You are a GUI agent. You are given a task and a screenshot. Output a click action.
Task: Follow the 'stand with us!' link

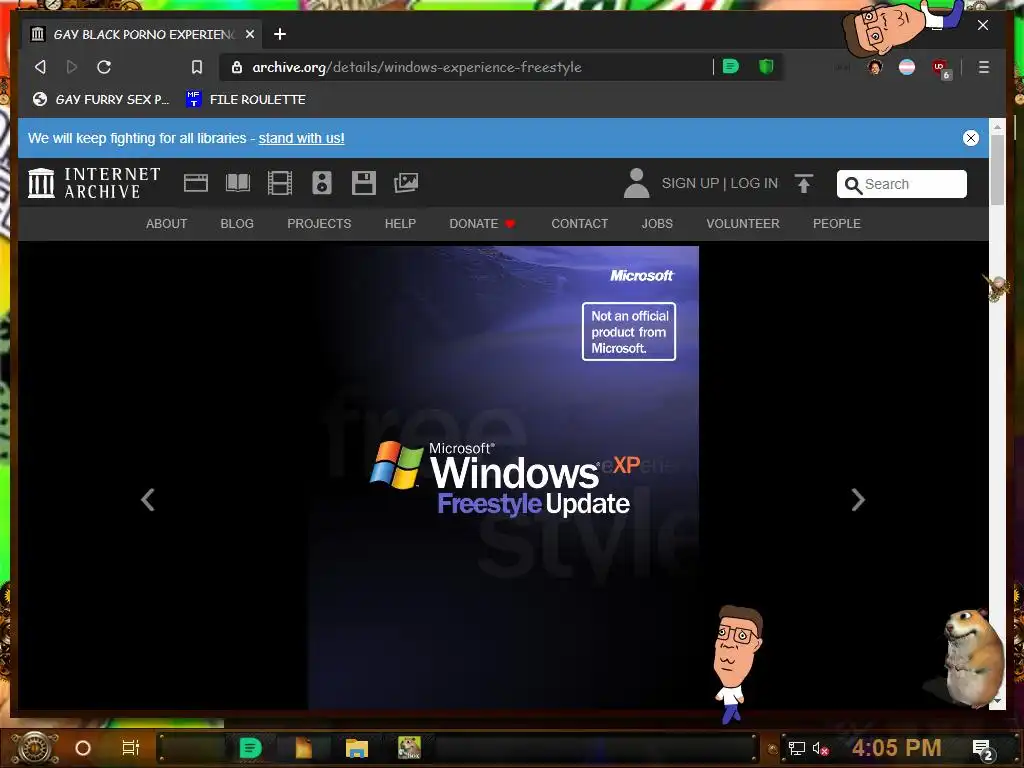[301, 138]
